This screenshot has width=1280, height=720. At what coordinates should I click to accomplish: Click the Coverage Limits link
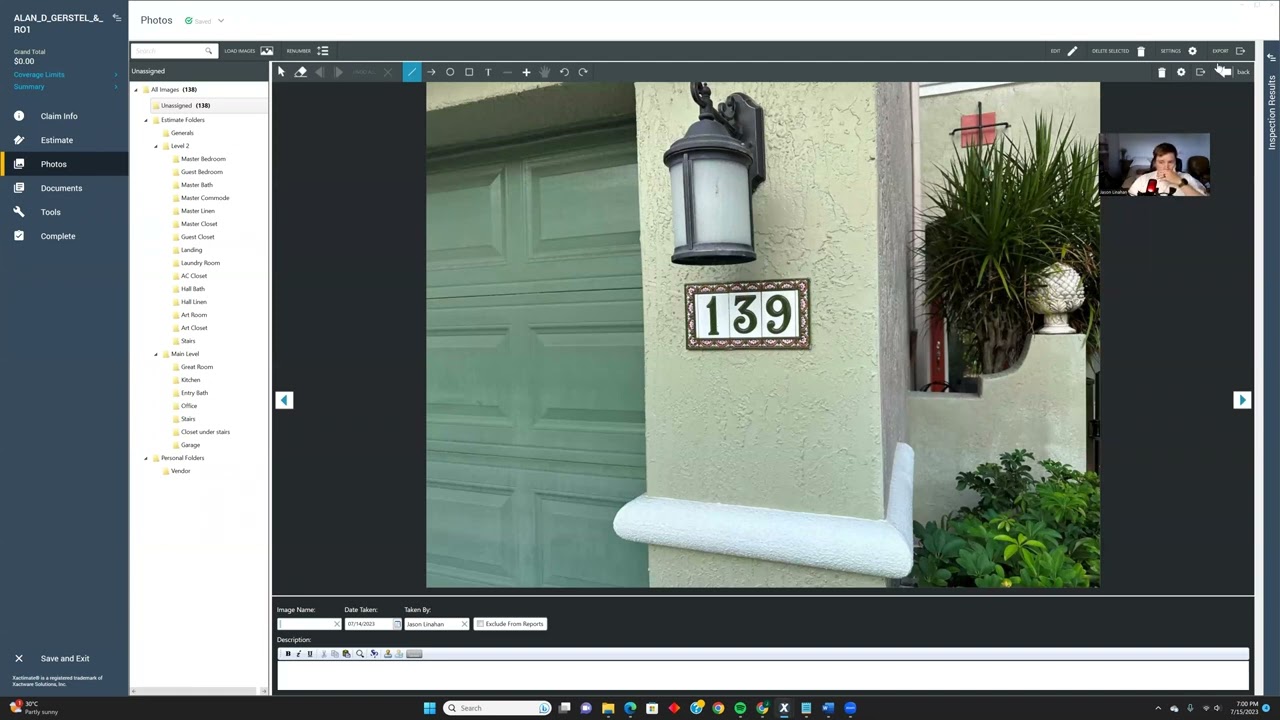(x=39, y=75)
